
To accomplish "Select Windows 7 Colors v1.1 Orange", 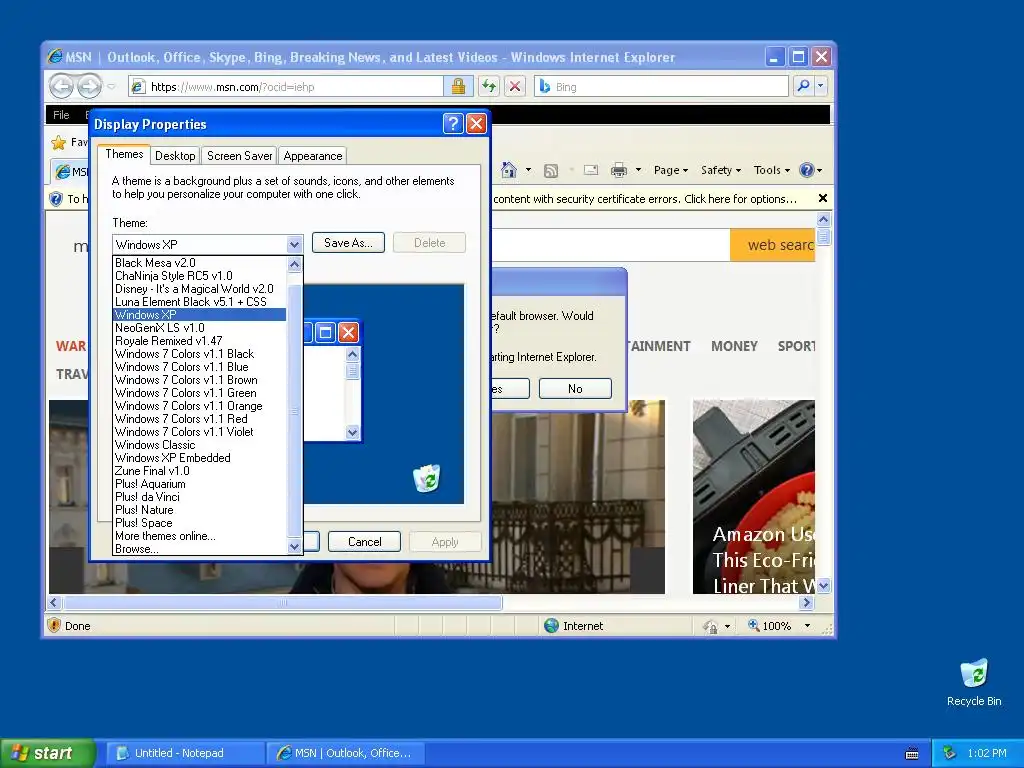I will [199, 406].
